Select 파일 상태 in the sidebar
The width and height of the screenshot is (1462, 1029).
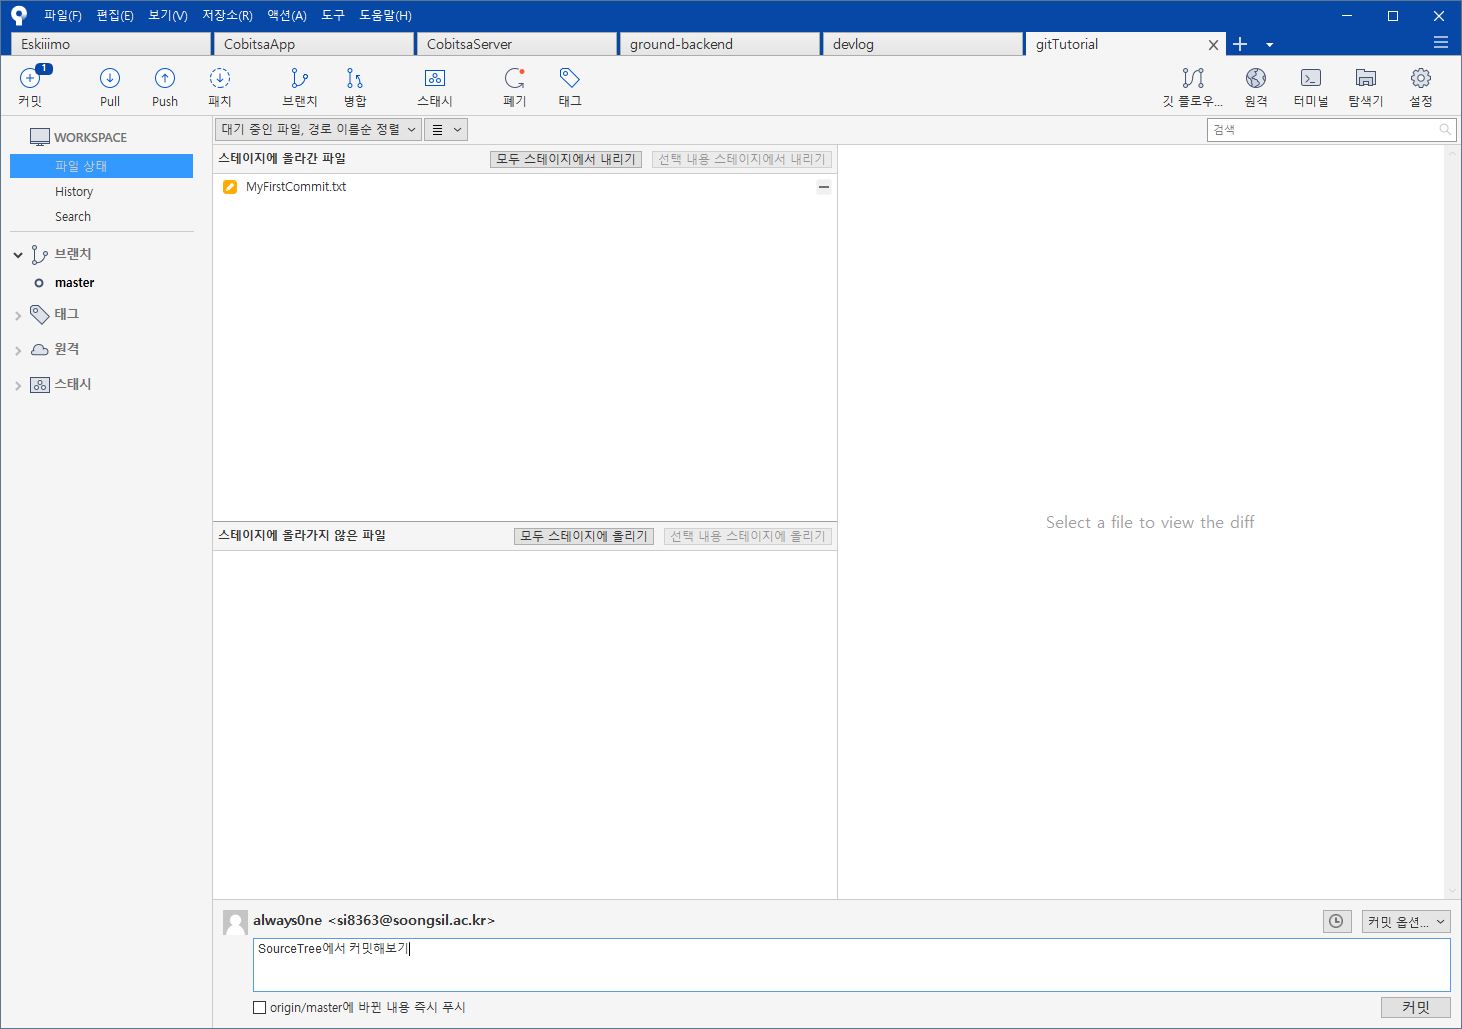click(101, 166)
